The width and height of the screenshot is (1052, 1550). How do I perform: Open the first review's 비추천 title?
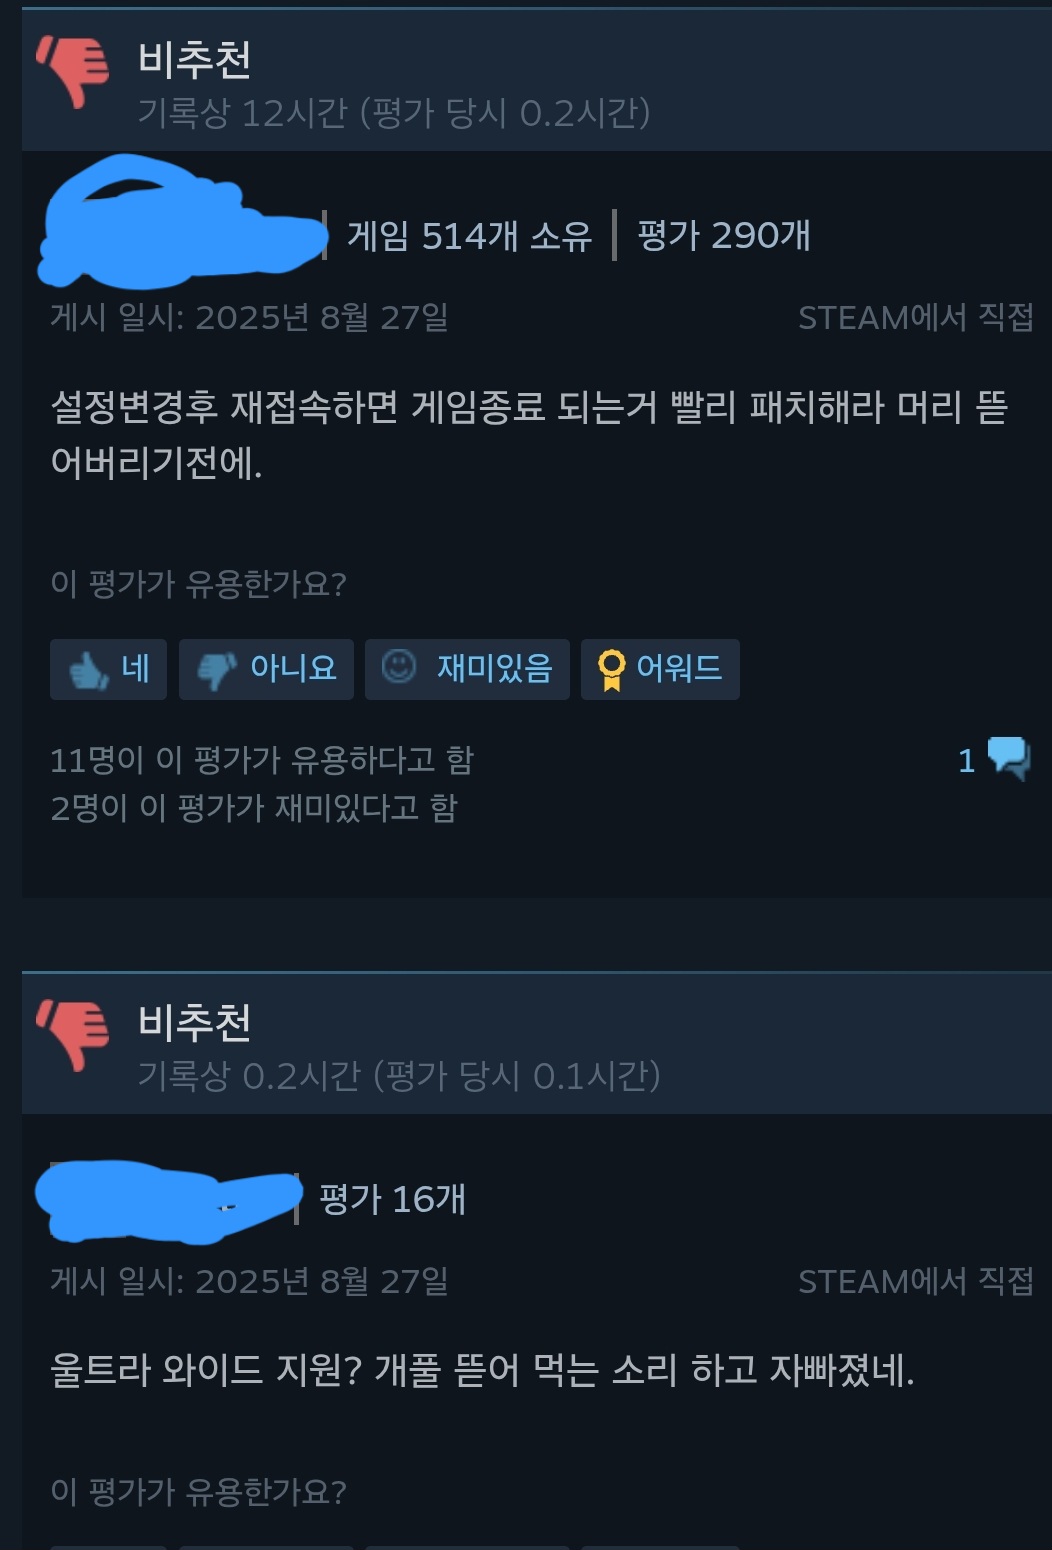[x=194, y=60]
